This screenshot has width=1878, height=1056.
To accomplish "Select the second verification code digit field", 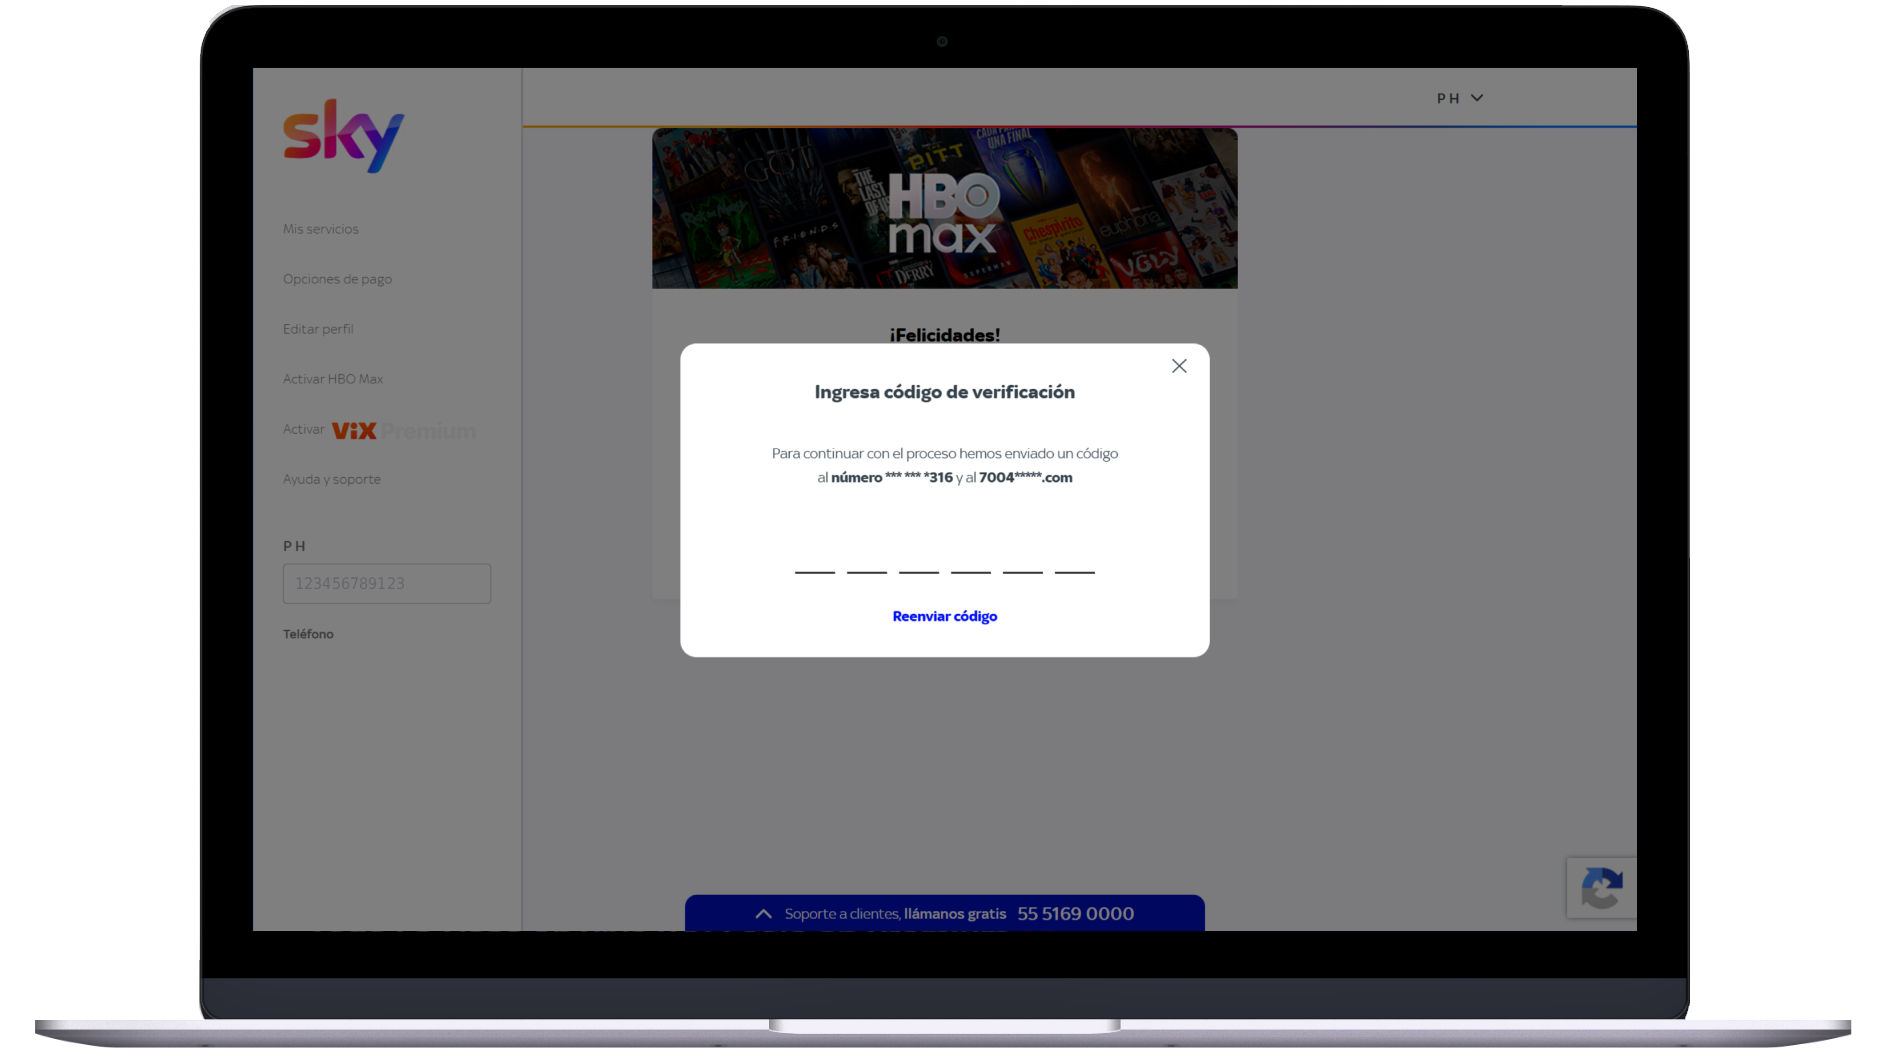I will (x=866, y=556).
